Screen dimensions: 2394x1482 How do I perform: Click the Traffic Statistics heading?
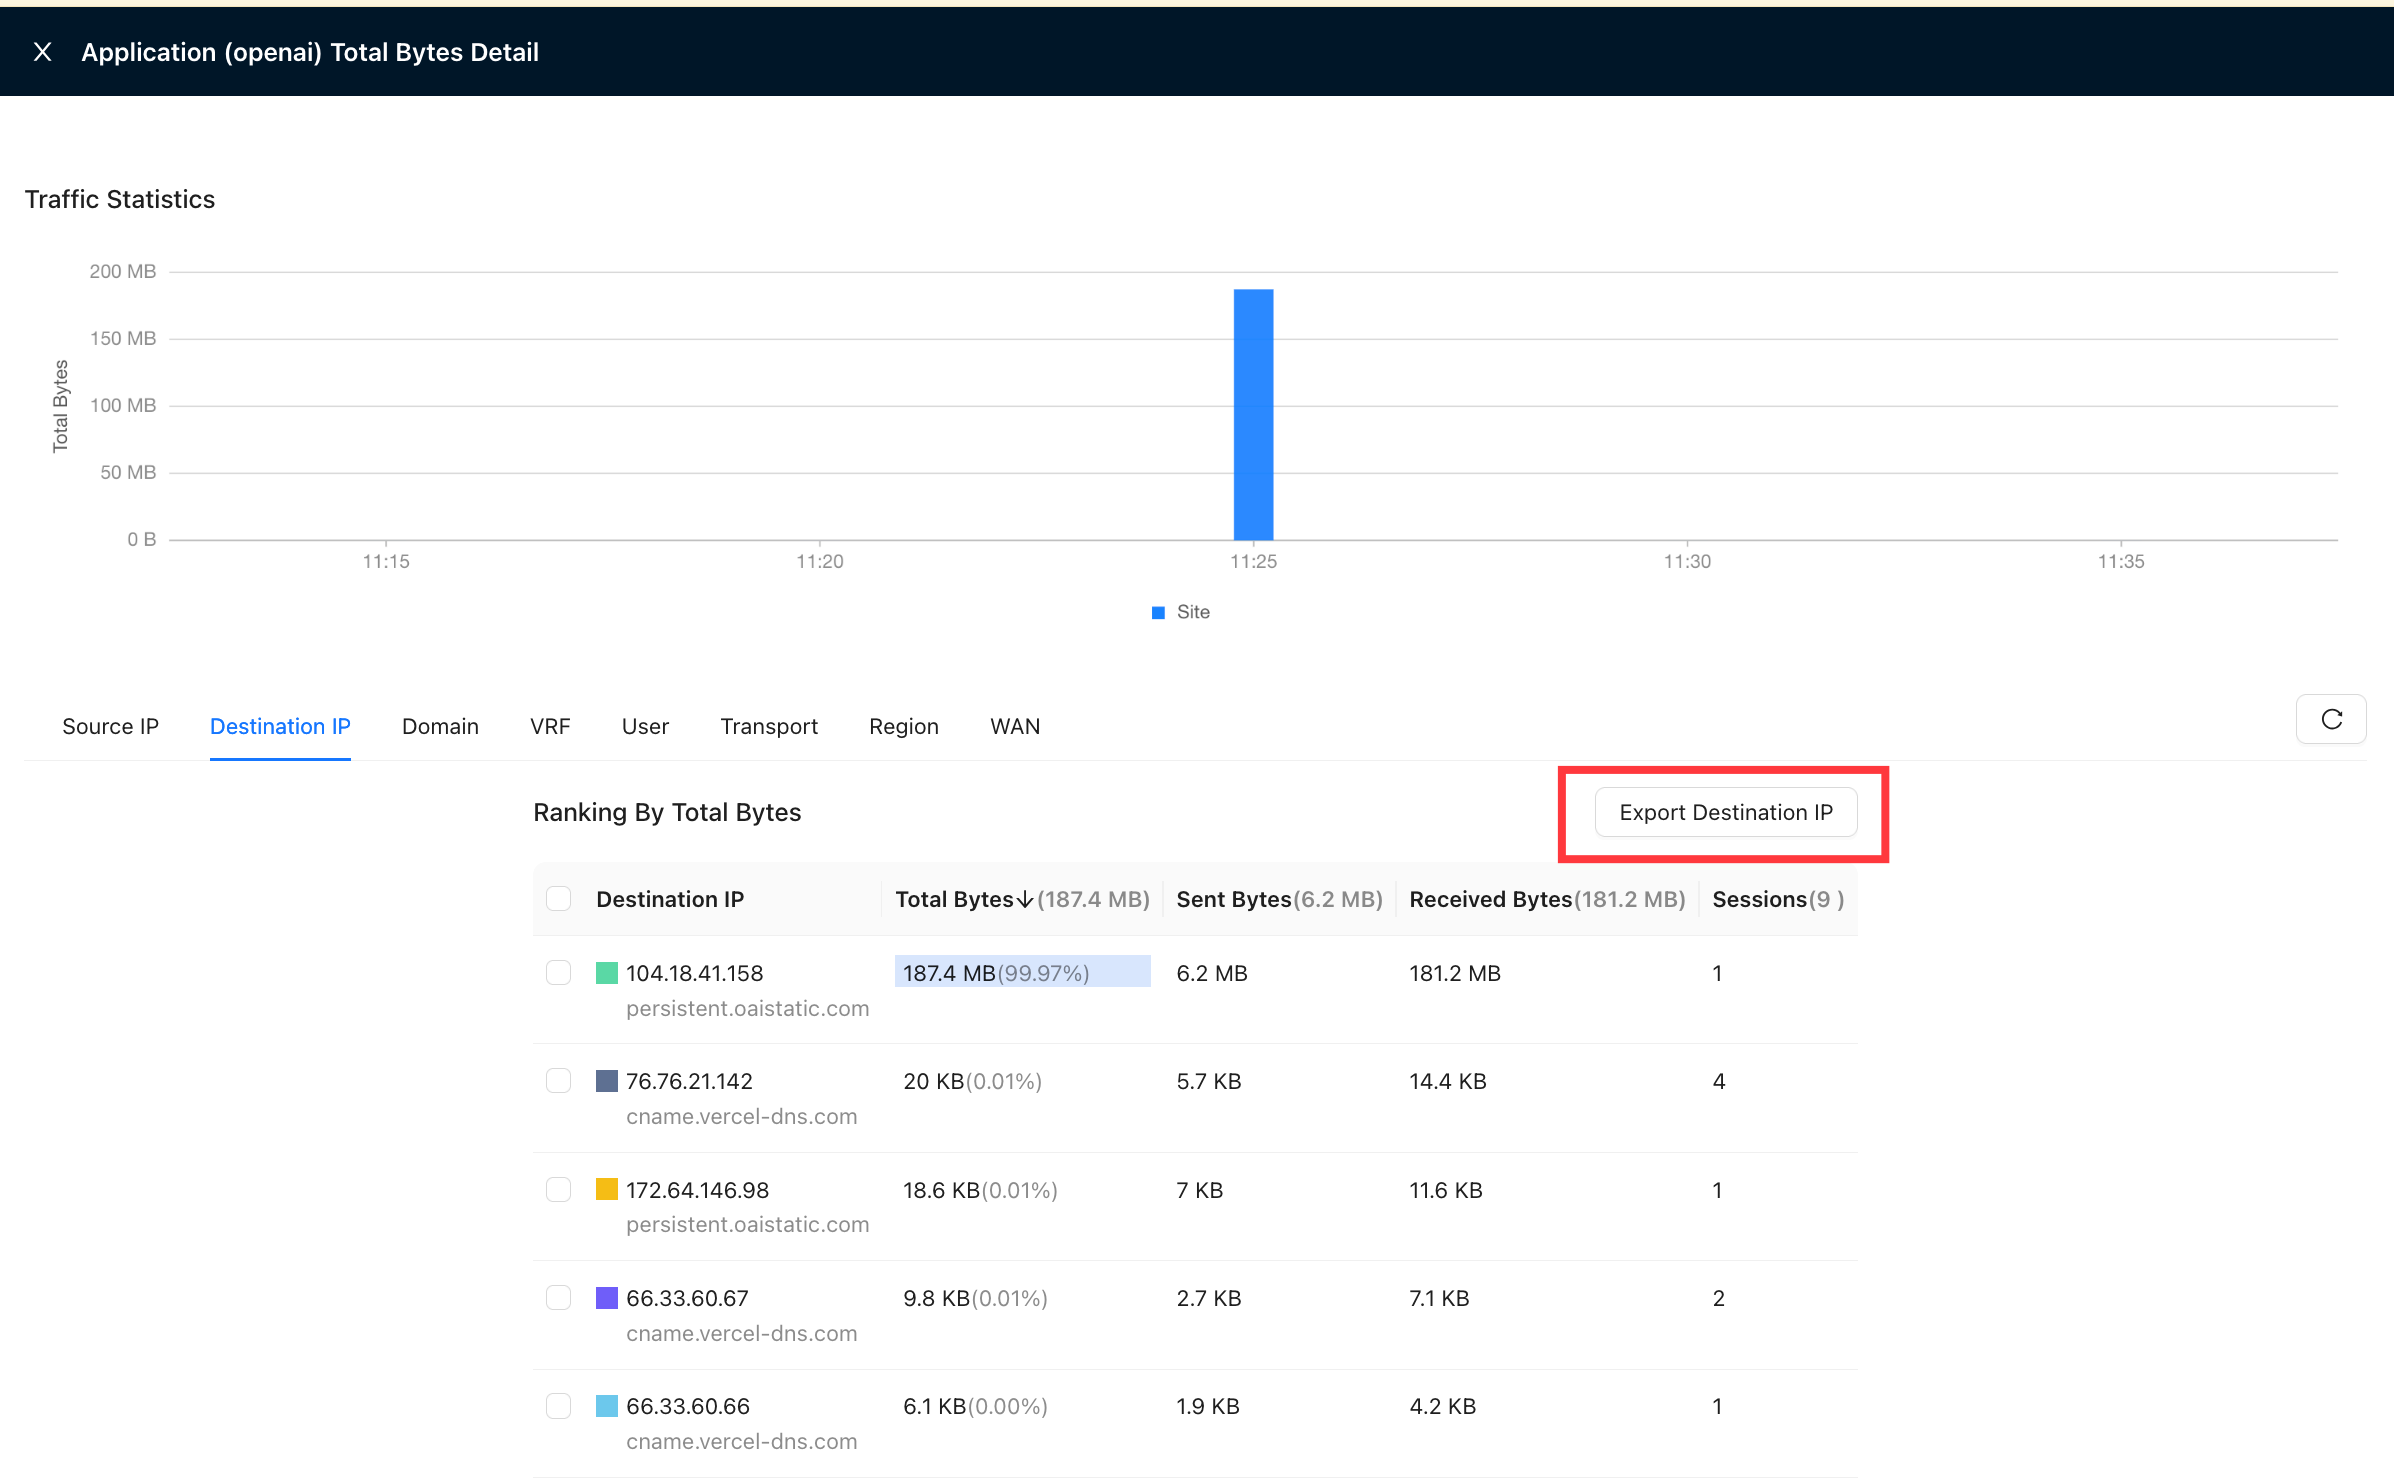120,199
